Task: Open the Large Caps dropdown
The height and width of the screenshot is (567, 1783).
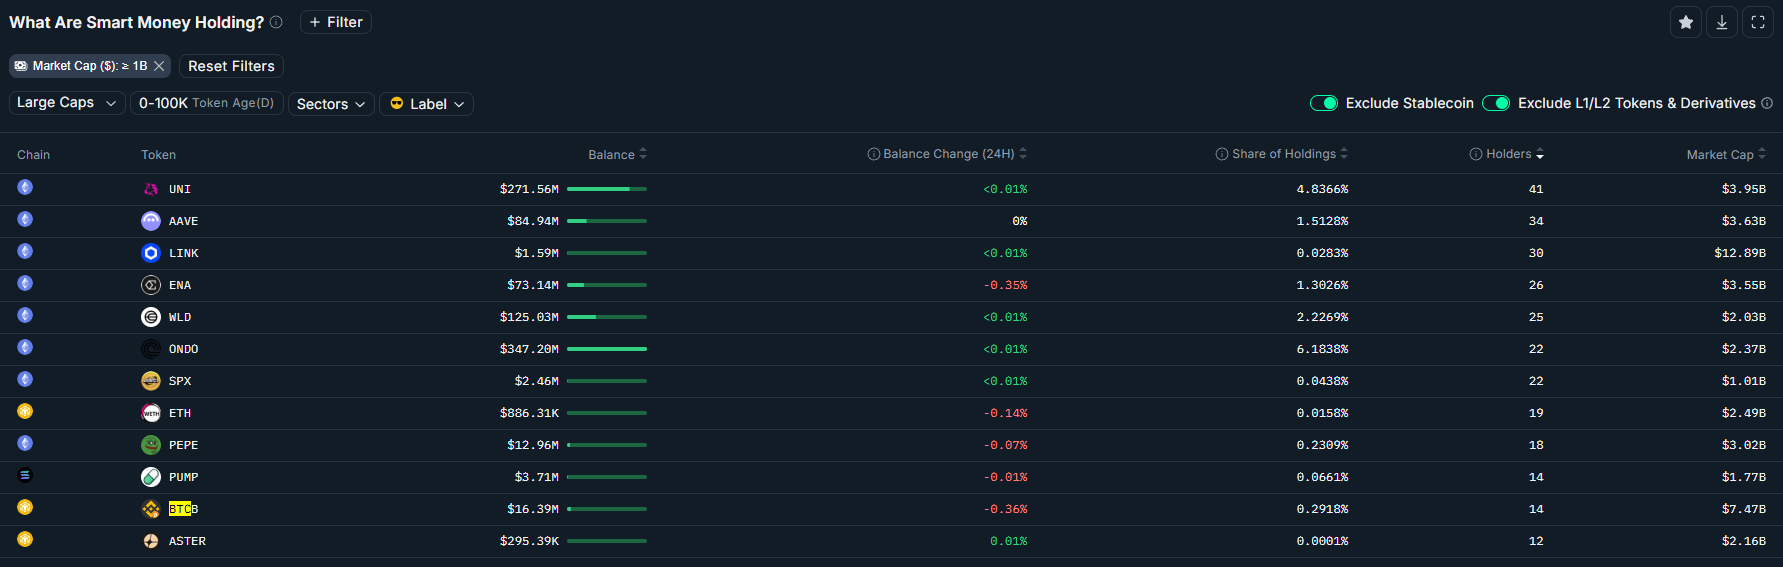Action: (x=67, y=103)
